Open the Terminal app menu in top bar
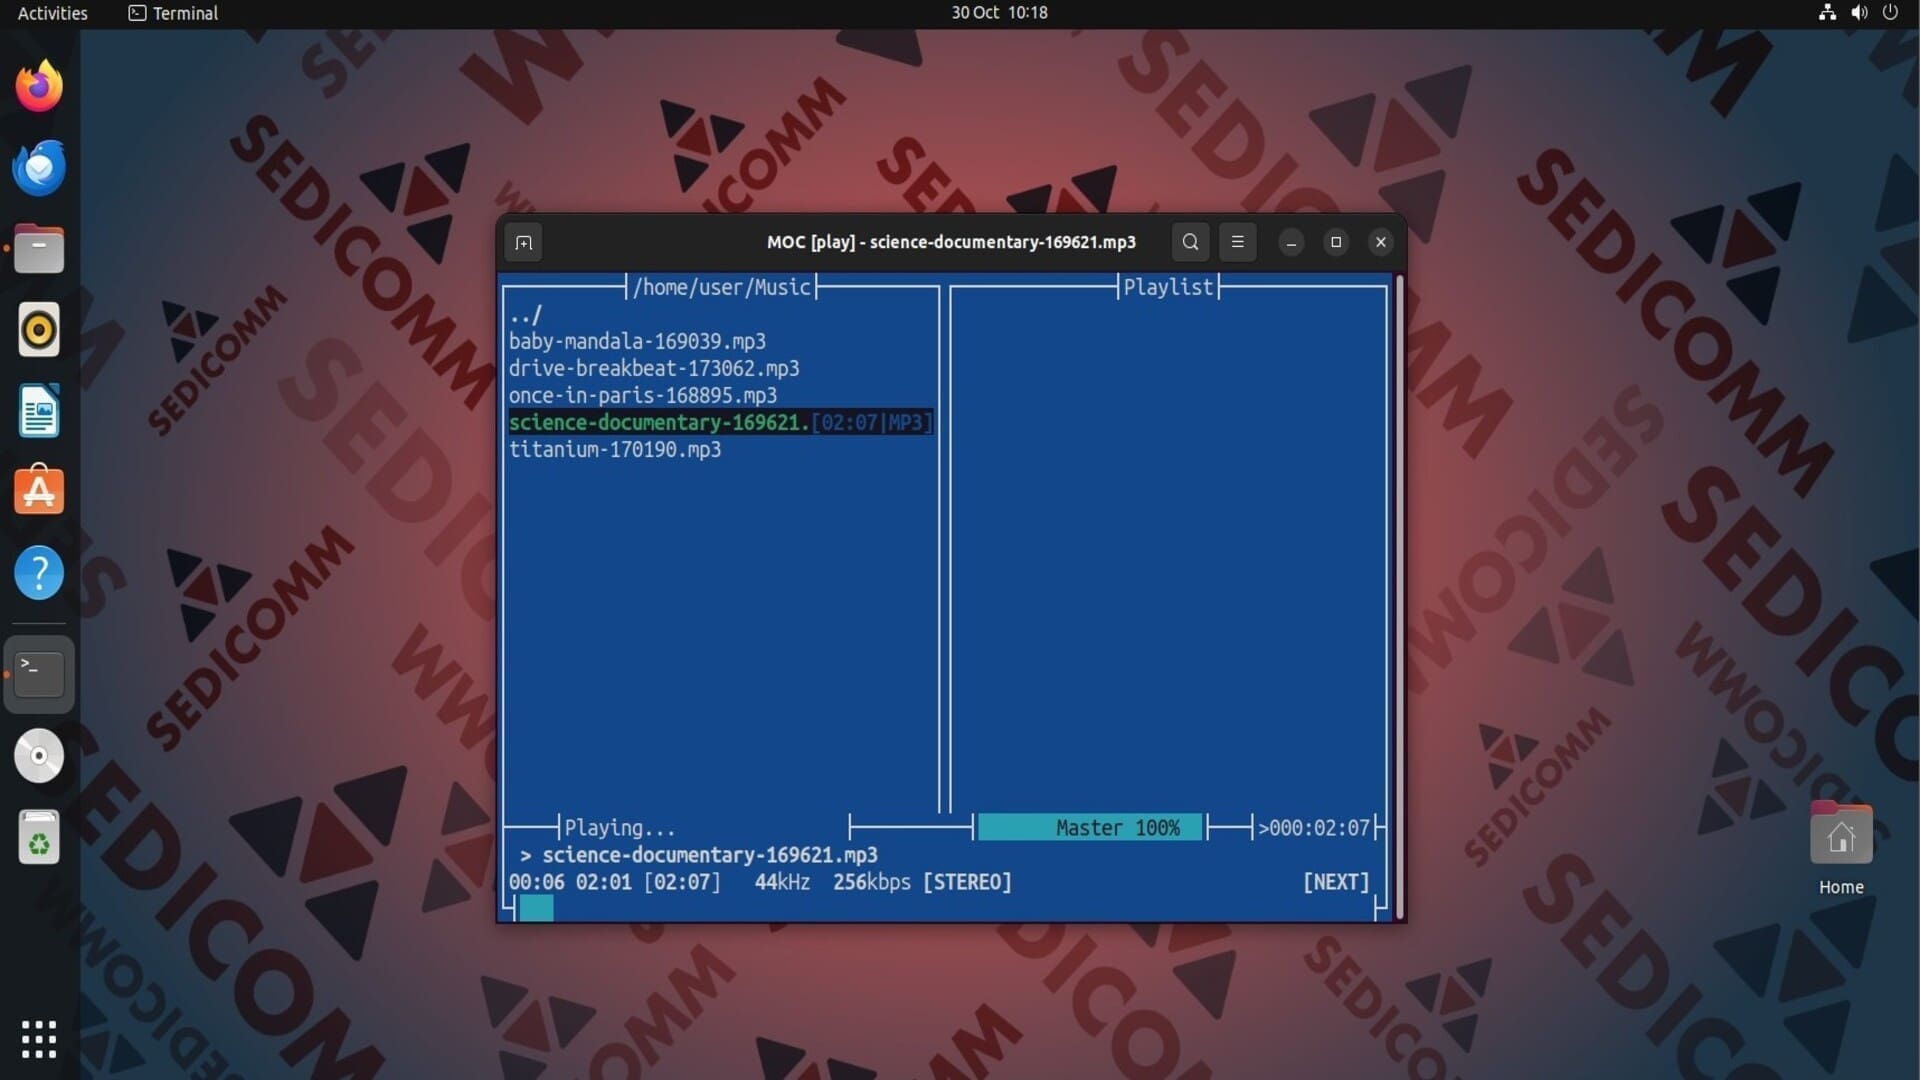 [173, 13]
